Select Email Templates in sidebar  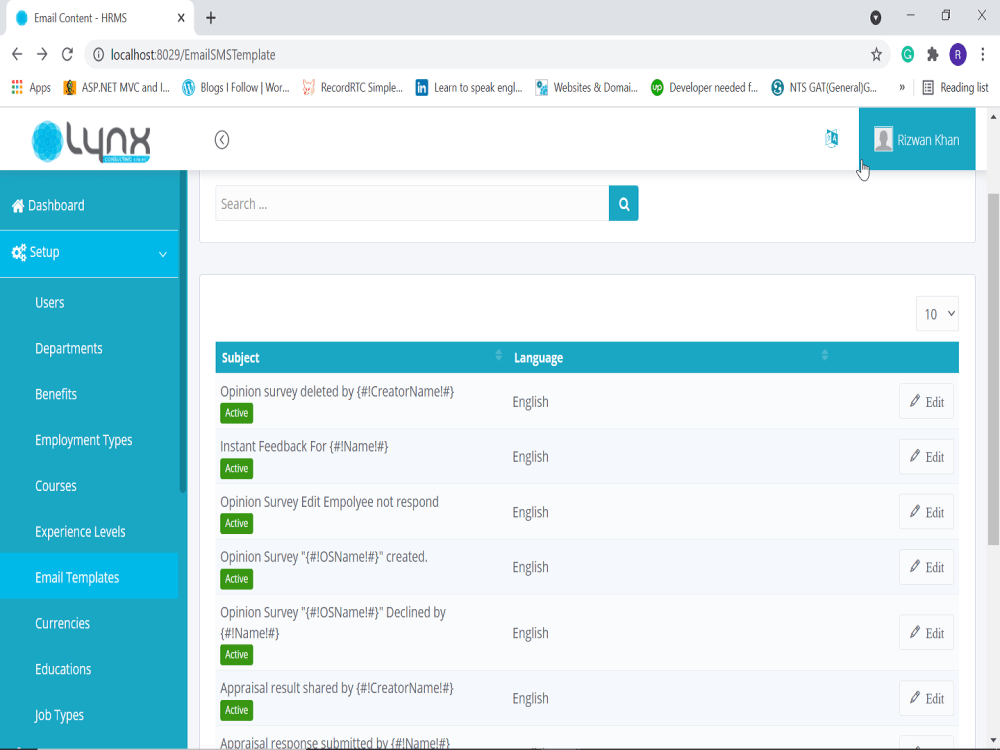pyautogui.click(x=89, y=577)
